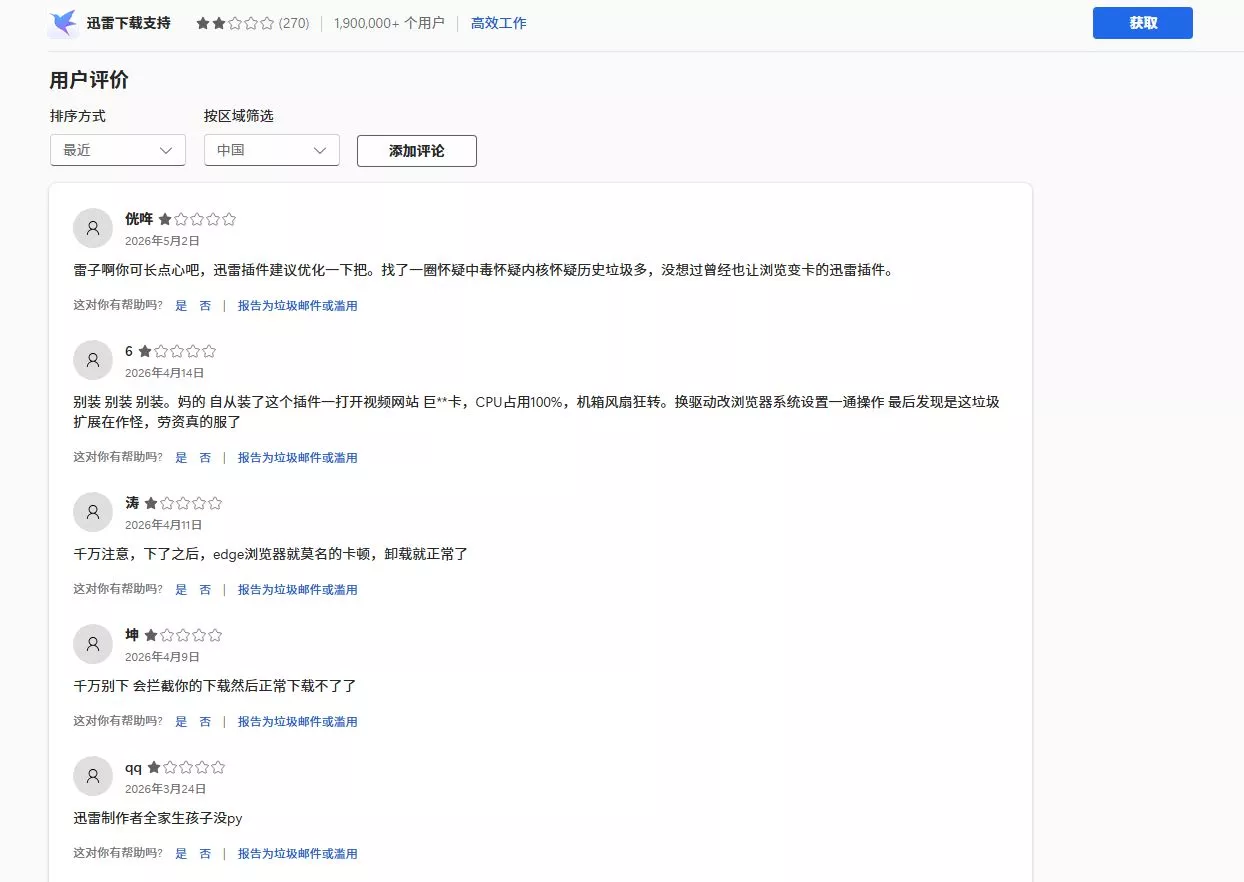Open the 排序方式 dropdown showing 最近
The width and height of the screenshot is (1244, 882).
(118, 150)
